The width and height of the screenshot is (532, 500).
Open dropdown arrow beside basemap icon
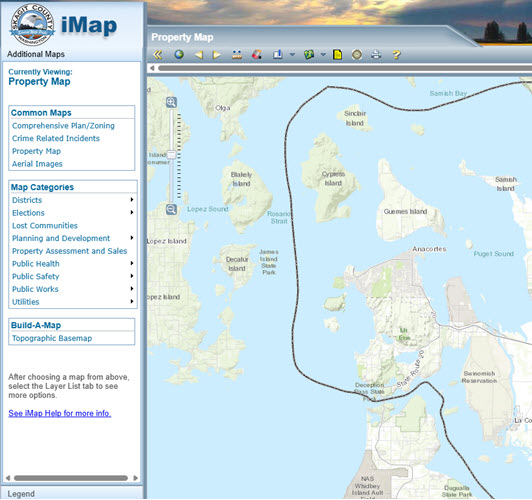(323, 54)
